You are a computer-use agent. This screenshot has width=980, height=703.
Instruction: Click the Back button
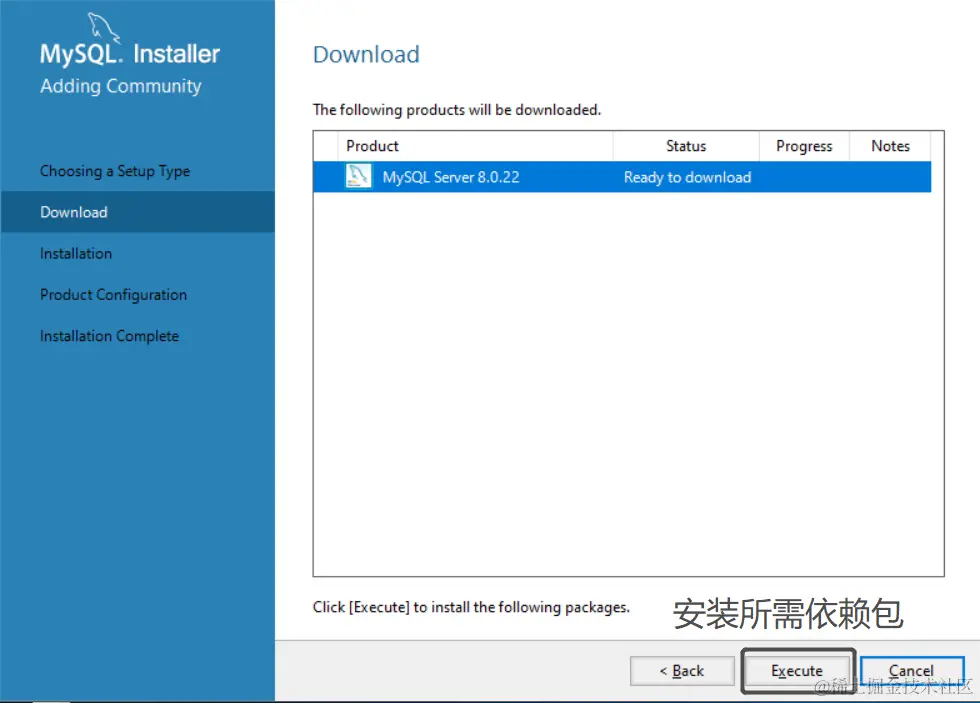[x=682, y=671]
